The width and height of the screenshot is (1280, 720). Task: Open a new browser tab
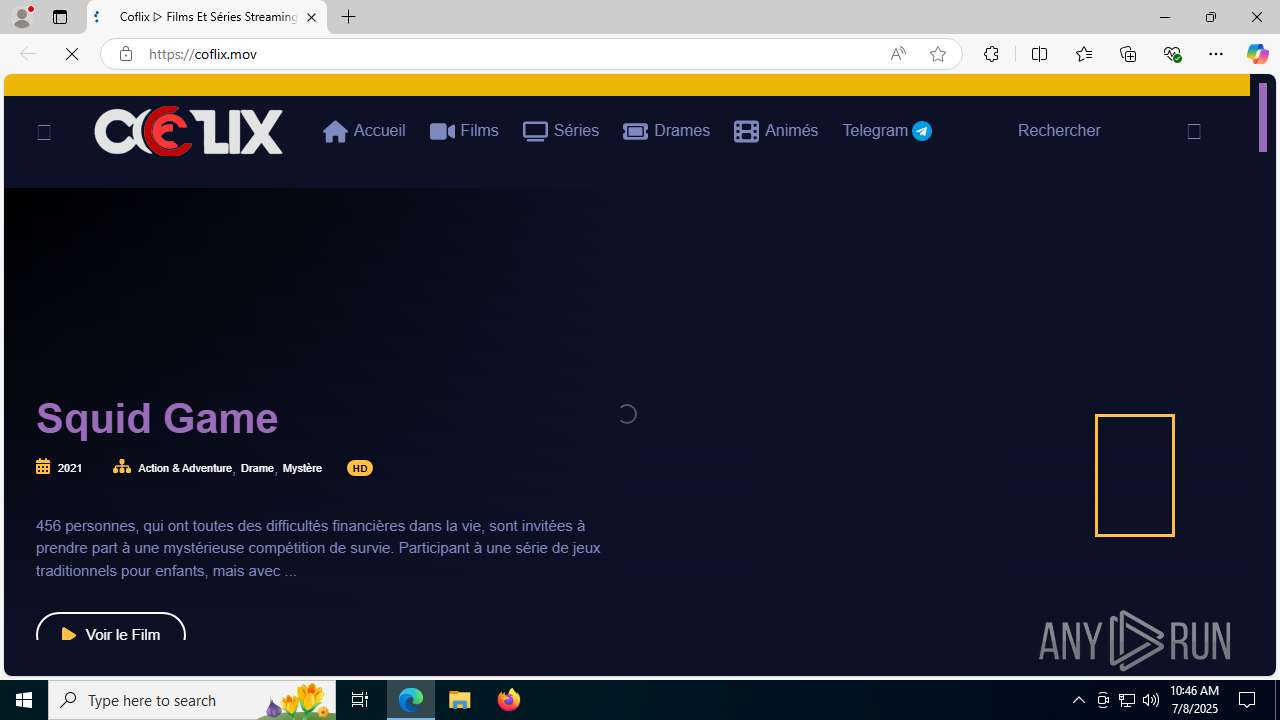(349, 17)
